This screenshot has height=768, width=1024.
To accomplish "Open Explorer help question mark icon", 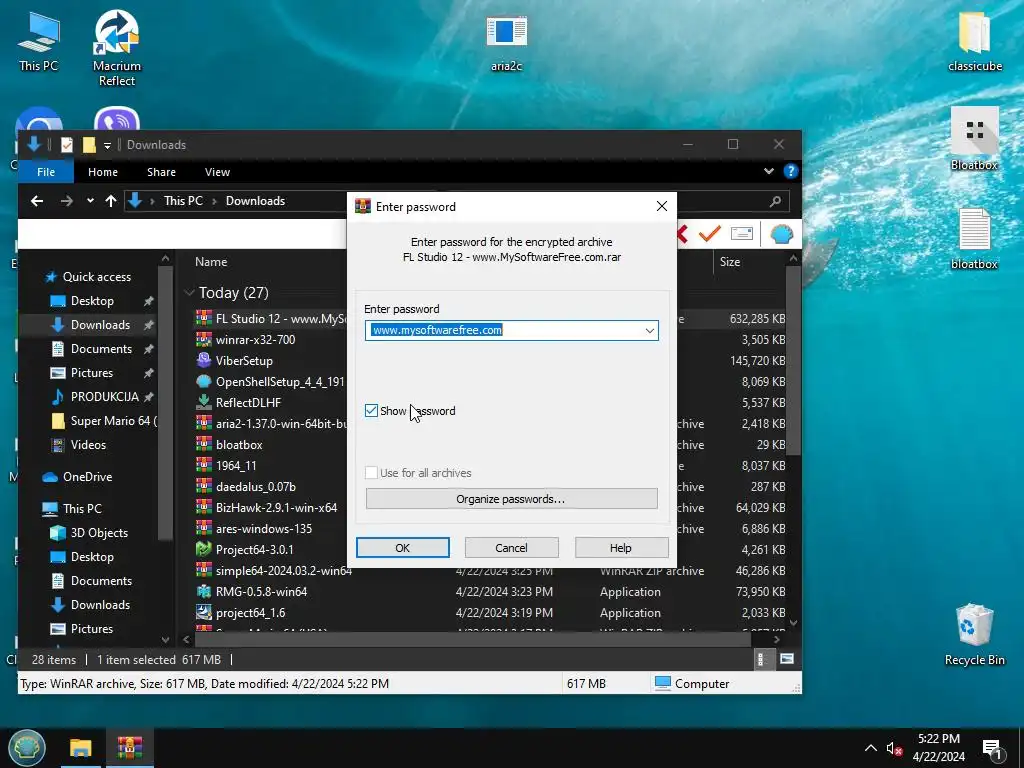I will pyautogui.click(x=790, y=171).
